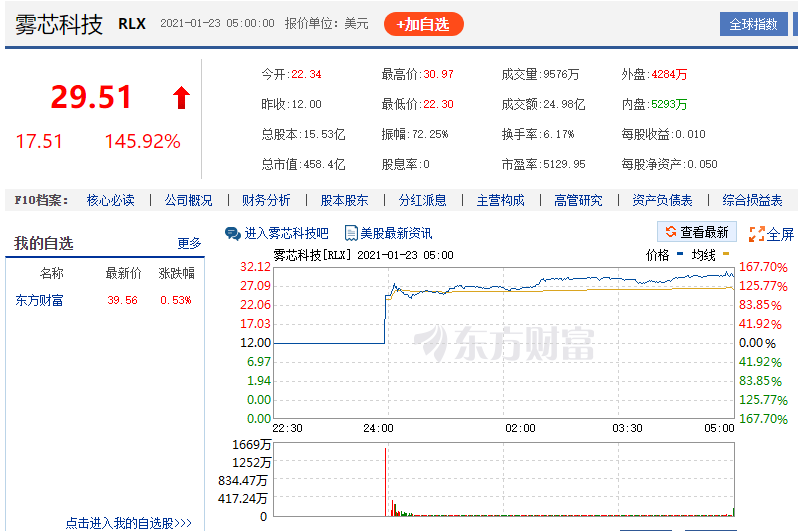
Task: Open 公司概况 F10 tab
Action: pyautogui.click(x=188, y=200)
